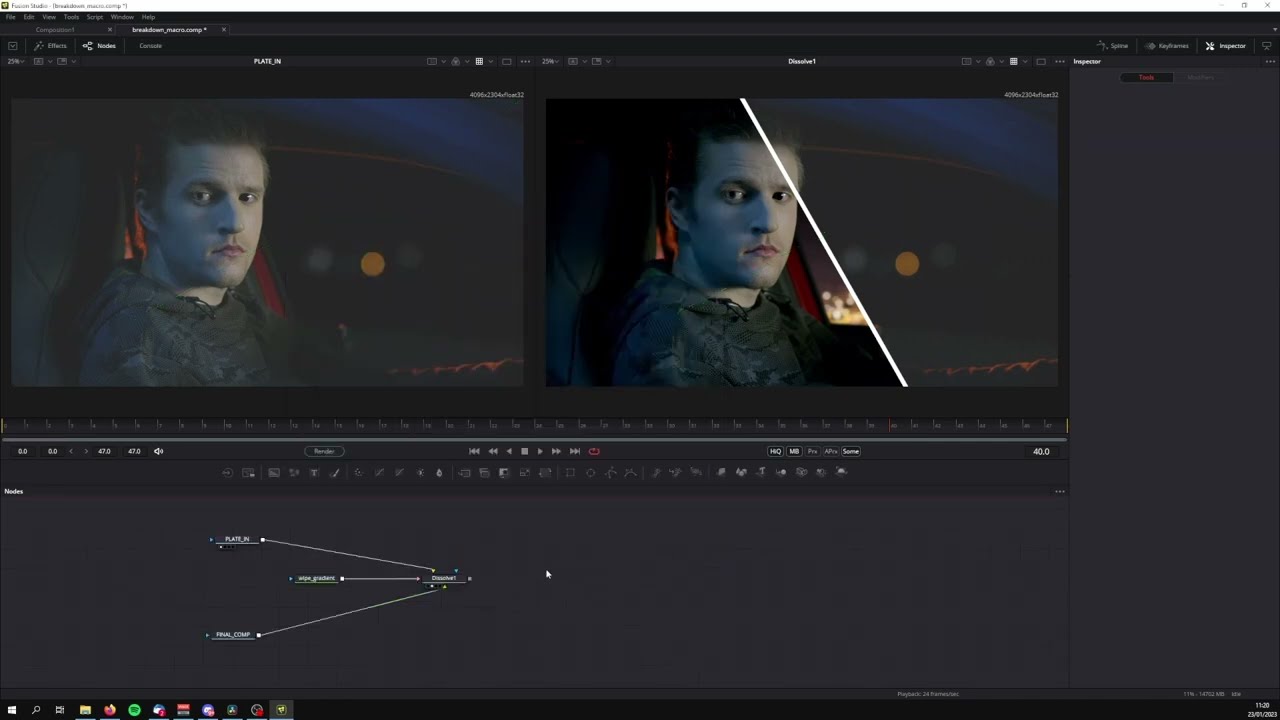Toggle HiQ high quality mode

click(x=775, y=451)
